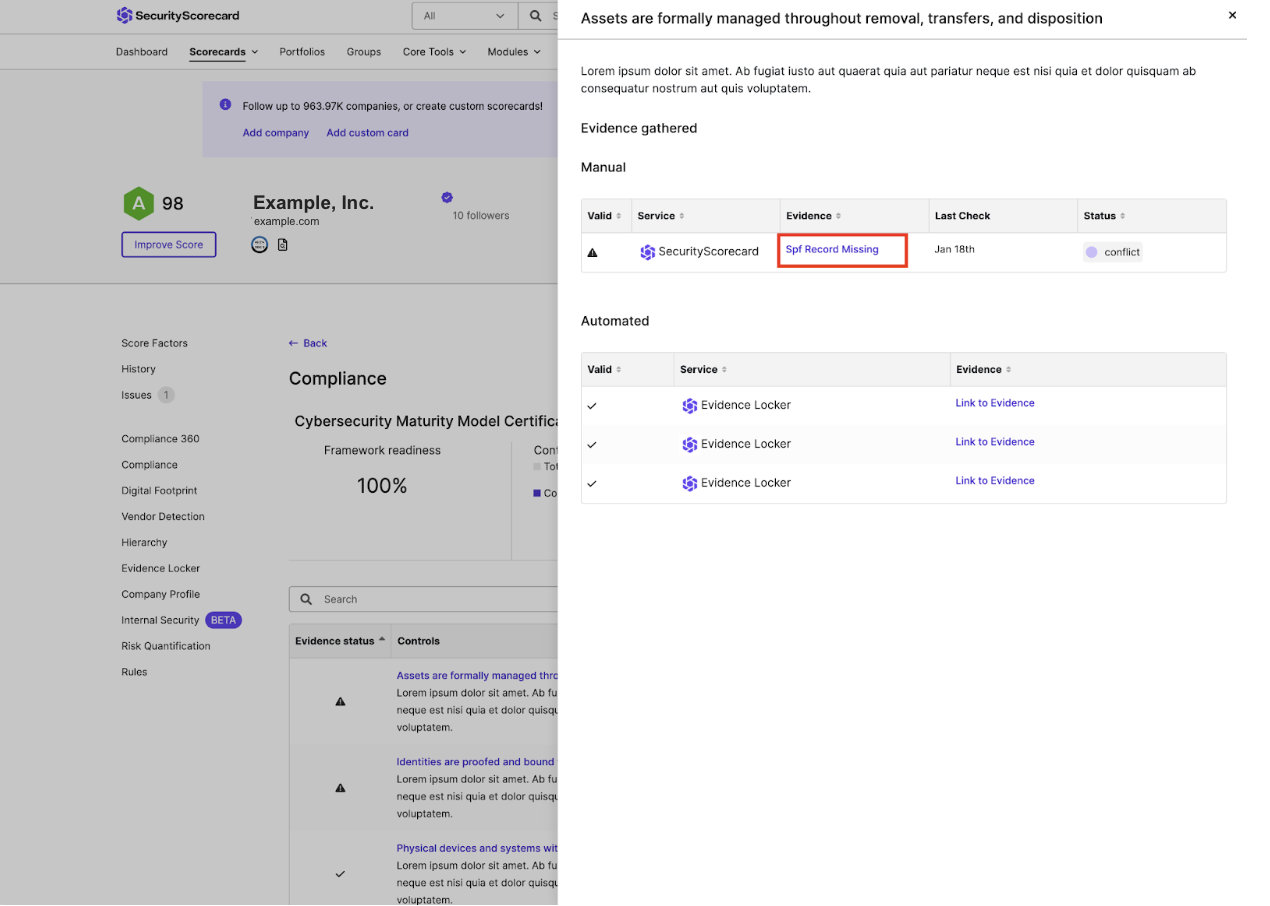Sort by Evidence status column

(x=340, y=641)
